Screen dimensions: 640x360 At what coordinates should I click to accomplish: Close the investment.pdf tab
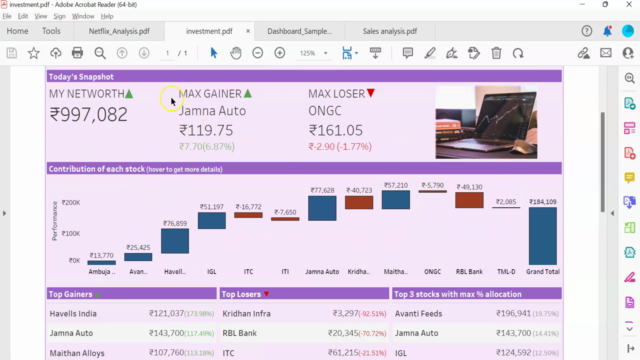248,31
